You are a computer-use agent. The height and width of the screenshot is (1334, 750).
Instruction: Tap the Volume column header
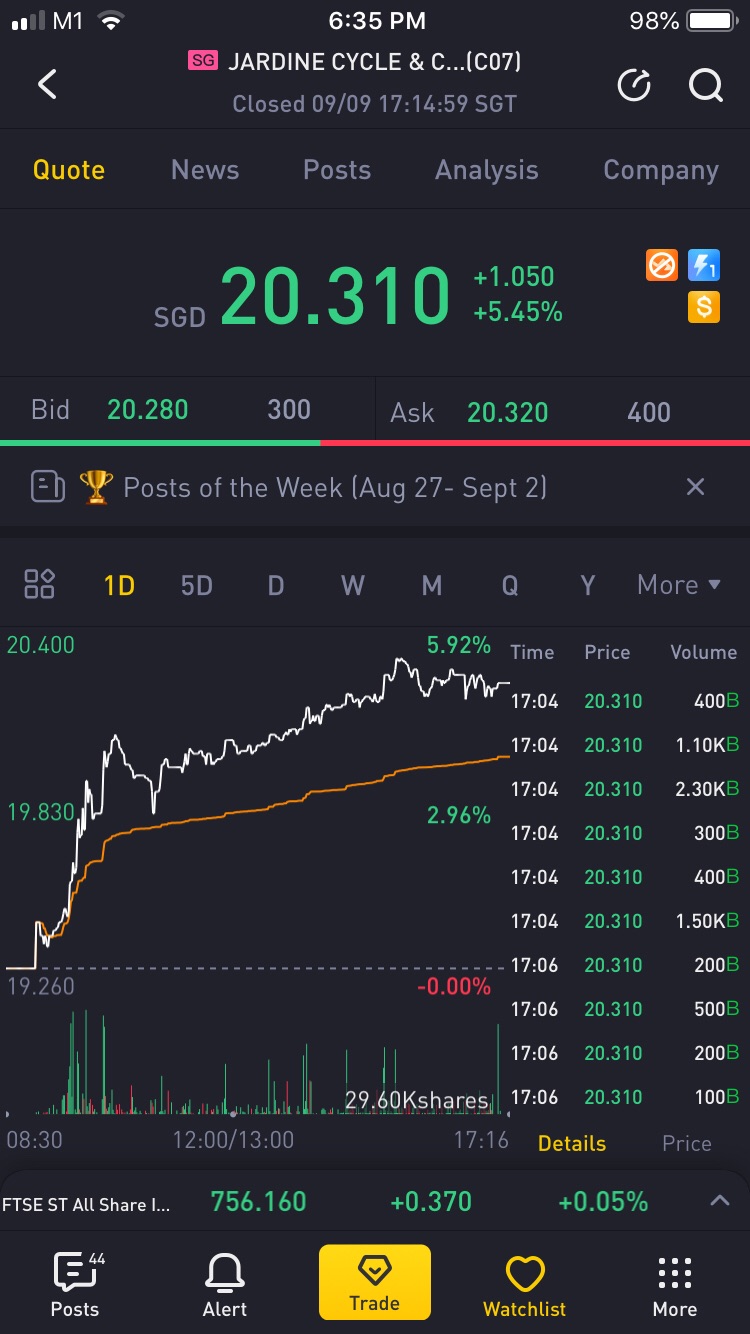click(x=703, y=652)
